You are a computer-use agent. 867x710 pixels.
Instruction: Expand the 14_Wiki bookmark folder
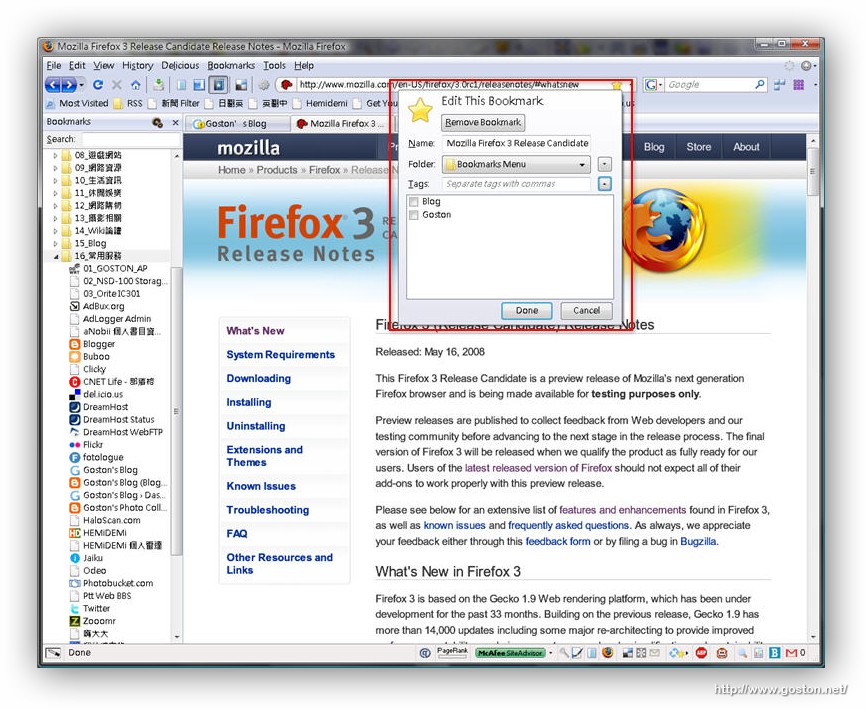click(x=55, y=231)
